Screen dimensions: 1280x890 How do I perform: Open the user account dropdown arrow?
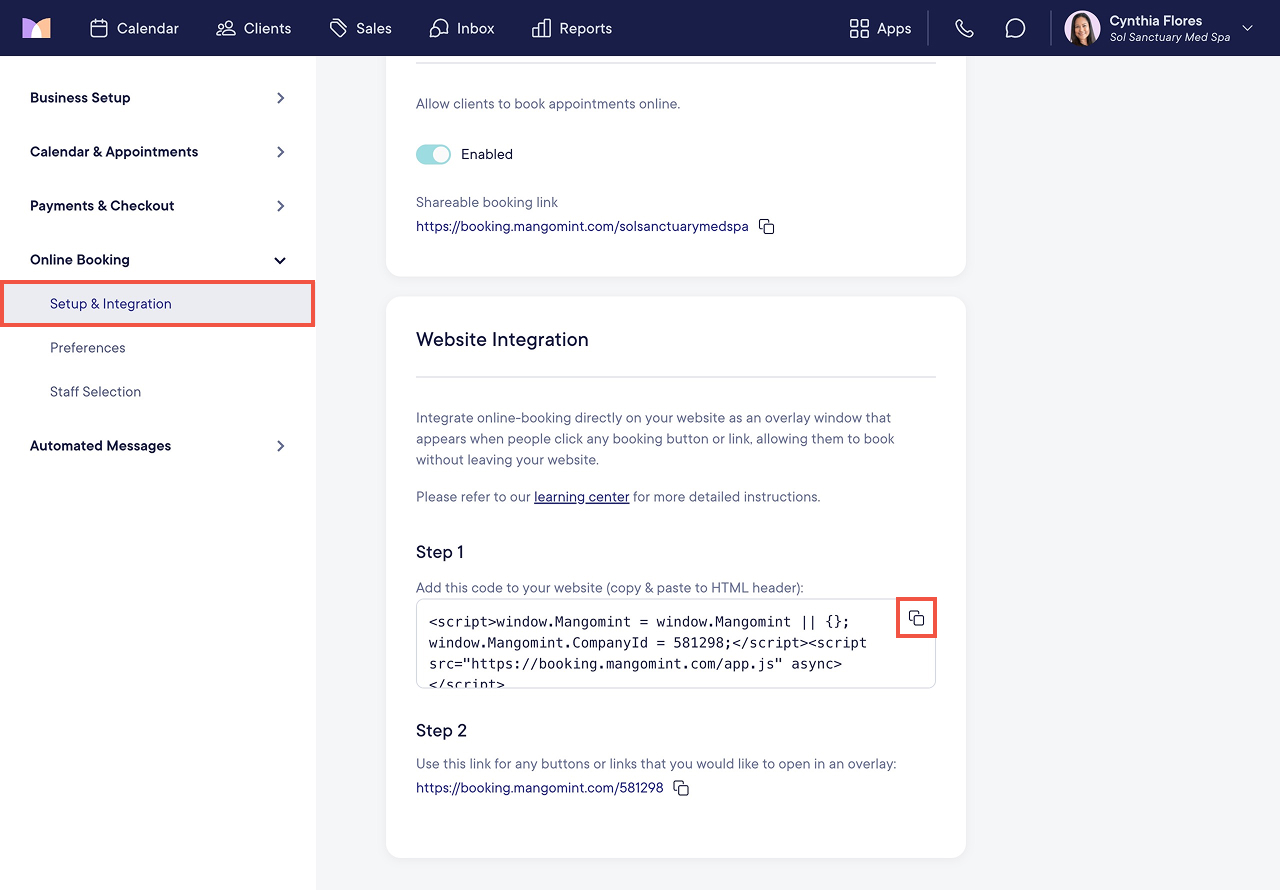click(x=1248, y=28)
